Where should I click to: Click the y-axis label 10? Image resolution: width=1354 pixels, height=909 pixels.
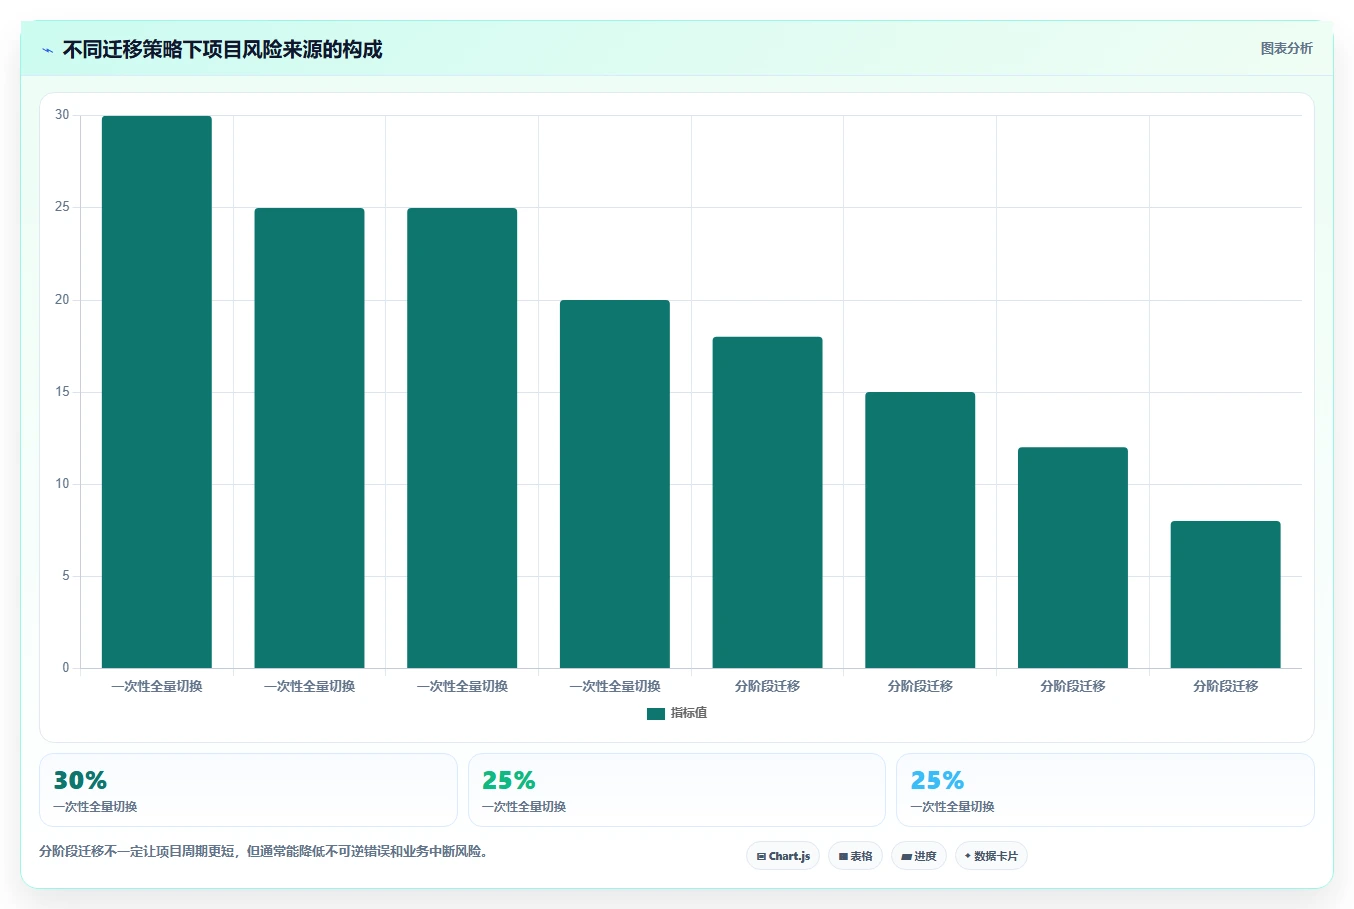[x=63, y=484]
